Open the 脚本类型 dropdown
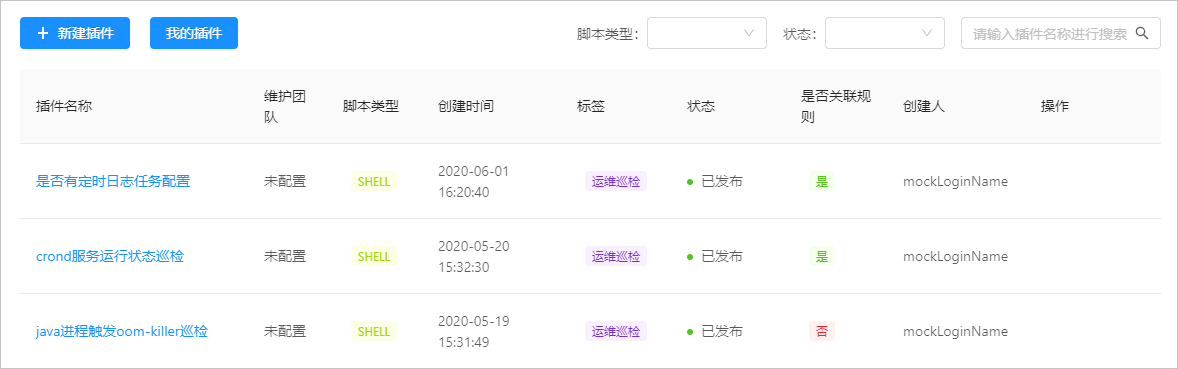 706,33
